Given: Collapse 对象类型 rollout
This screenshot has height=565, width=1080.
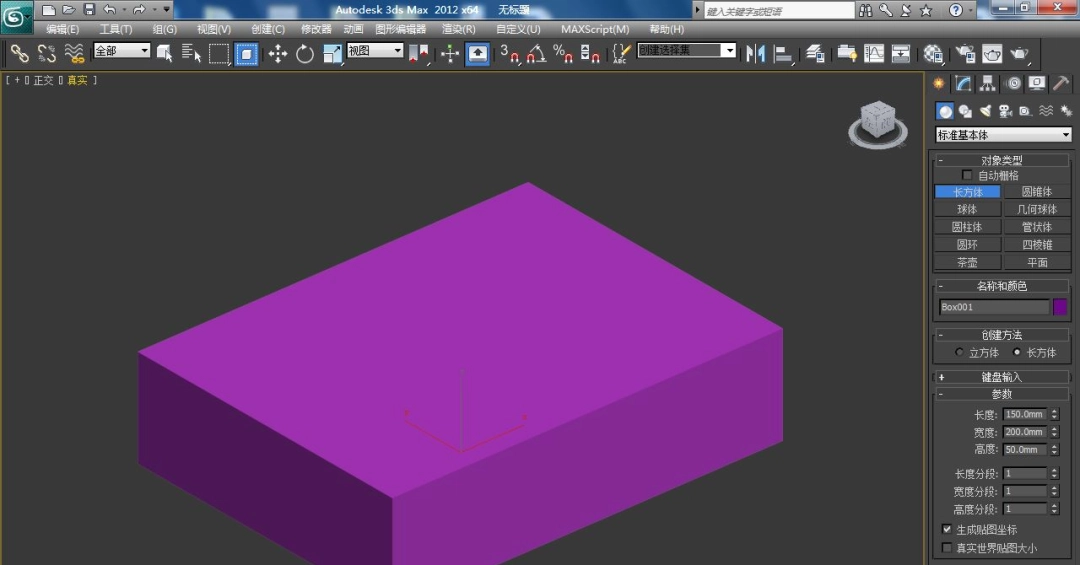Looking at the screenshot, I should [1002, 160].
